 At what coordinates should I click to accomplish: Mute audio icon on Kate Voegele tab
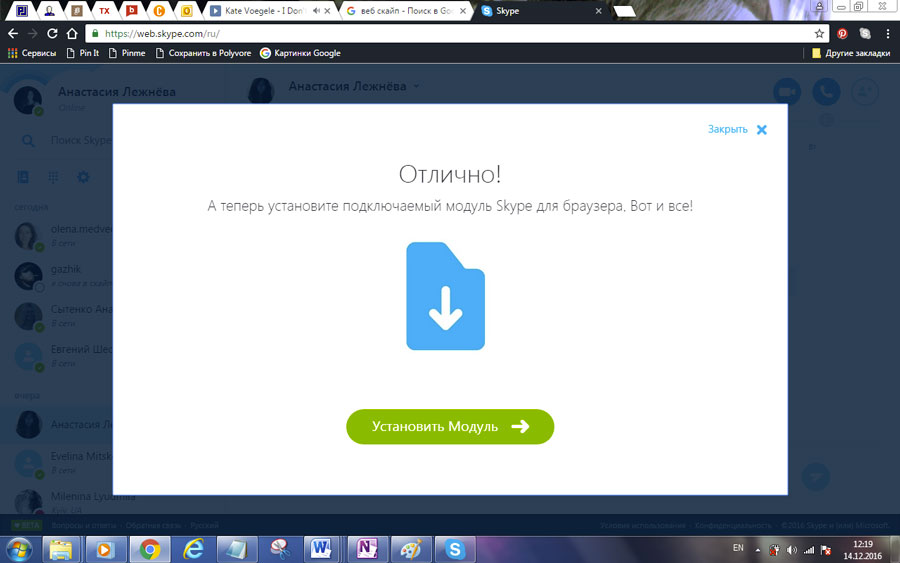tap(316, 11)
